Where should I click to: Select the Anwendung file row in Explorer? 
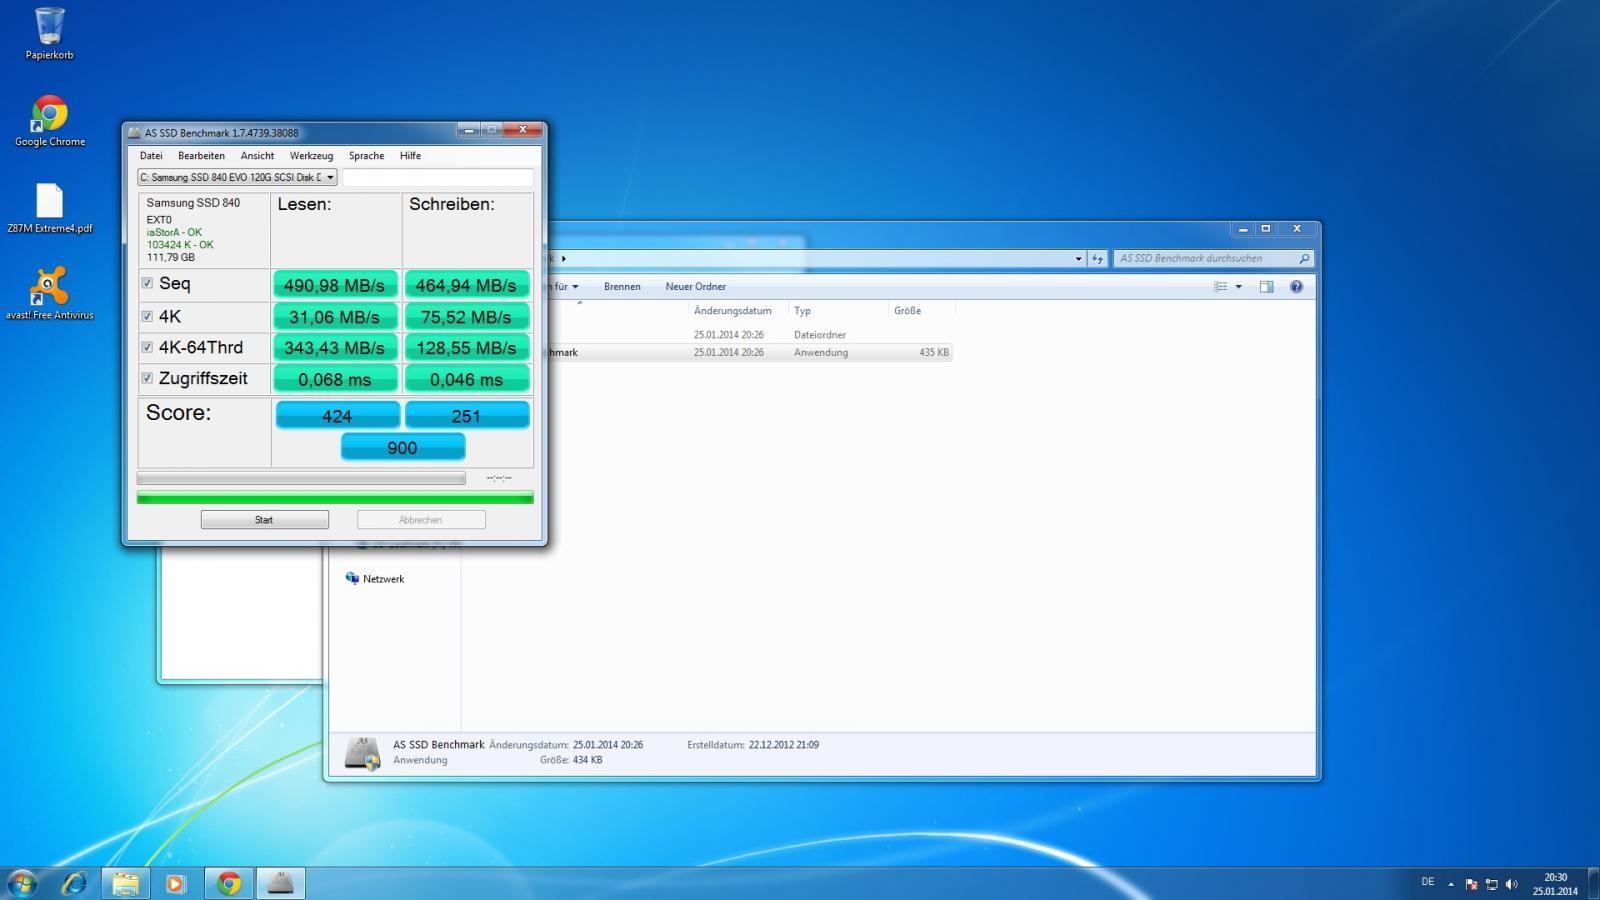[750, 352]
